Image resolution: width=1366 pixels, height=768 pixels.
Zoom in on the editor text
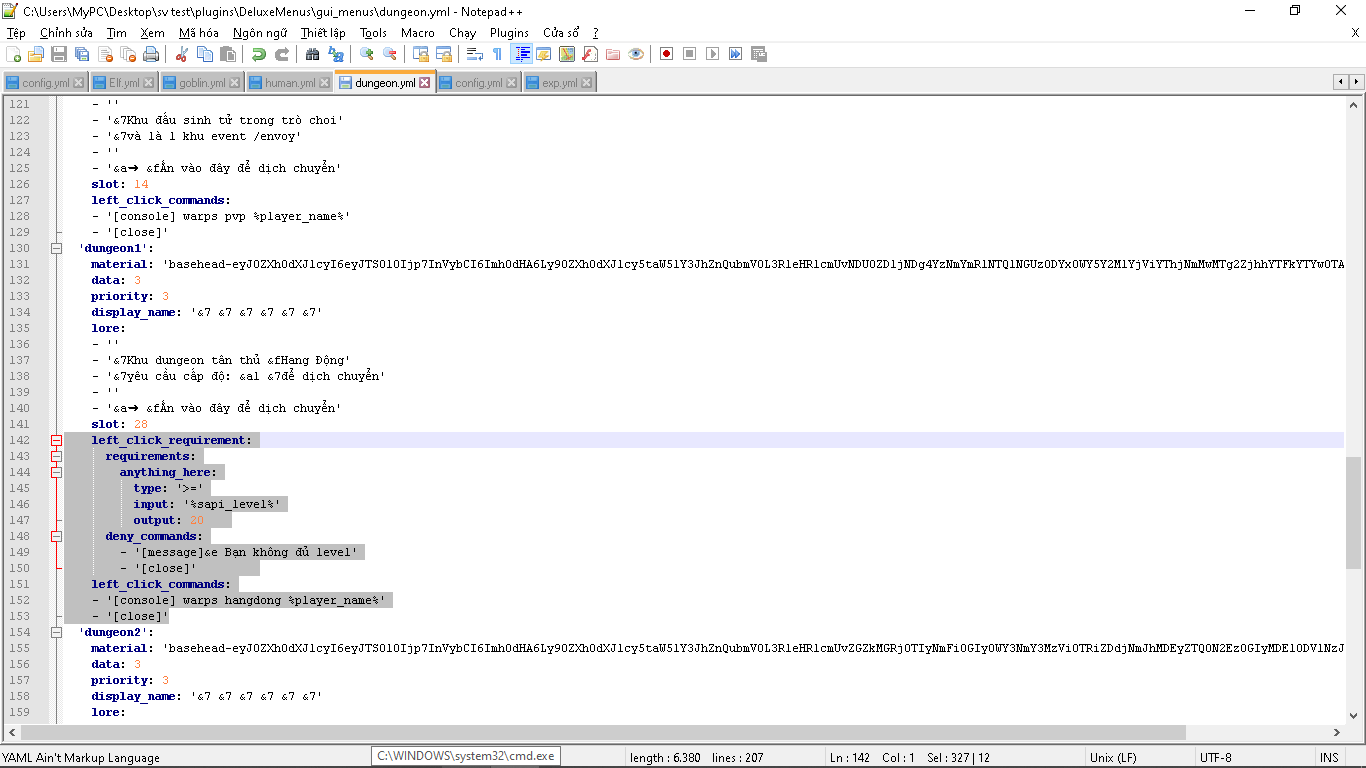coord(367,54)
